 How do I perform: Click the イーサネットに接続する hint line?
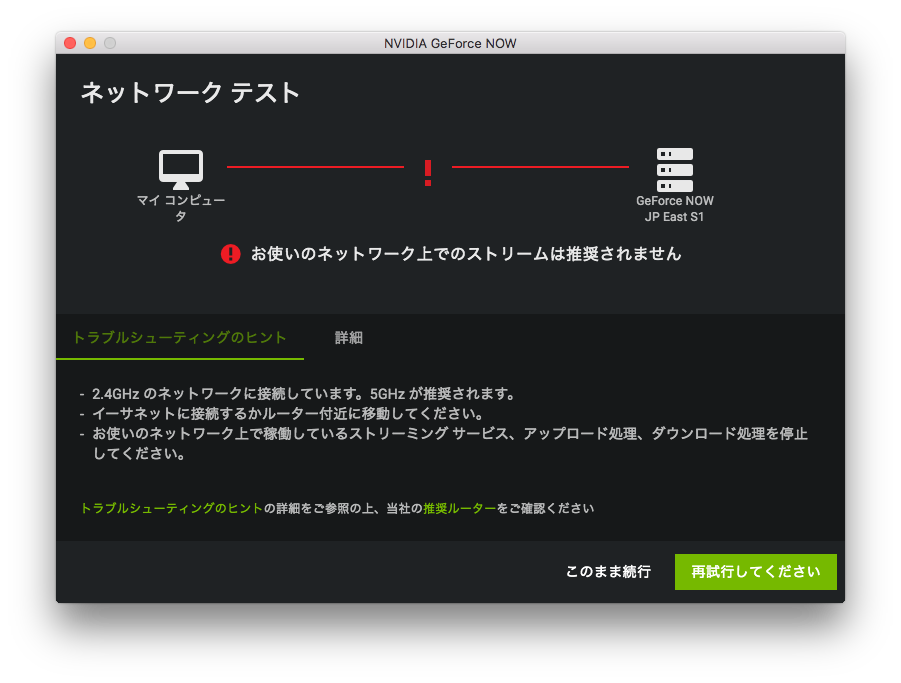click(x=288, y=414)
